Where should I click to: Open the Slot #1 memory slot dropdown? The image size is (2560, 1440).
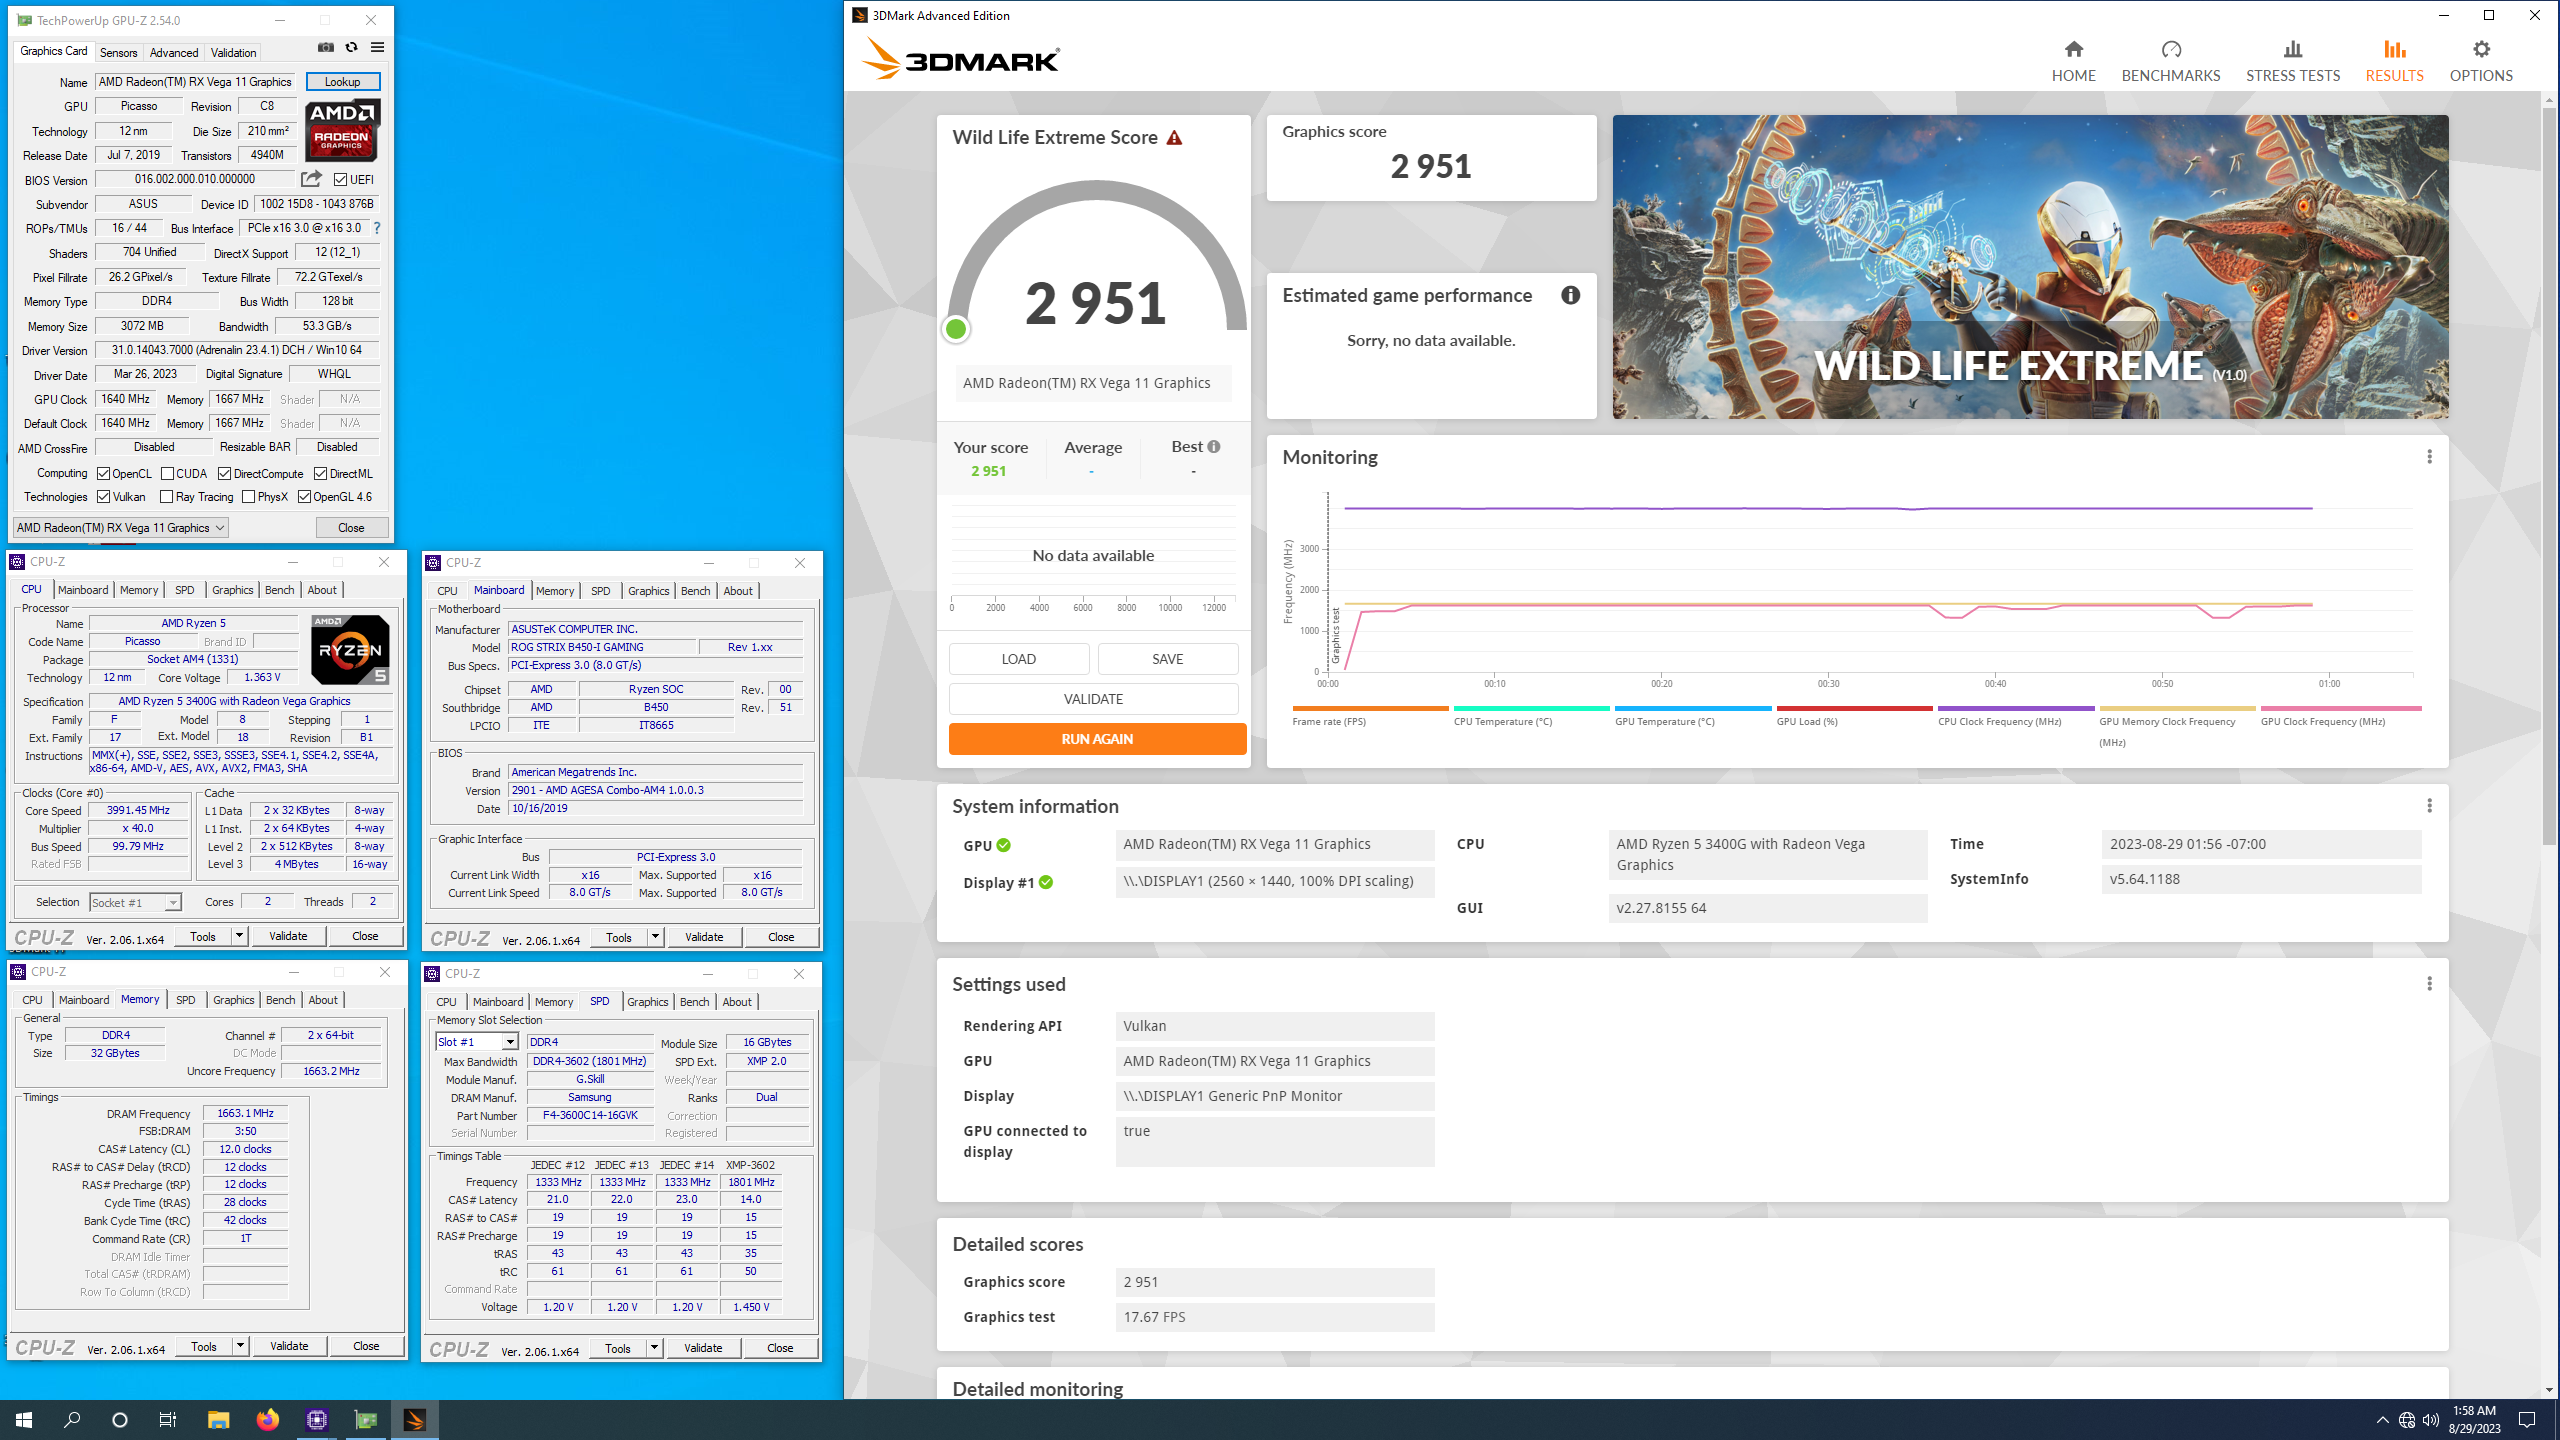click(477, 1042)
